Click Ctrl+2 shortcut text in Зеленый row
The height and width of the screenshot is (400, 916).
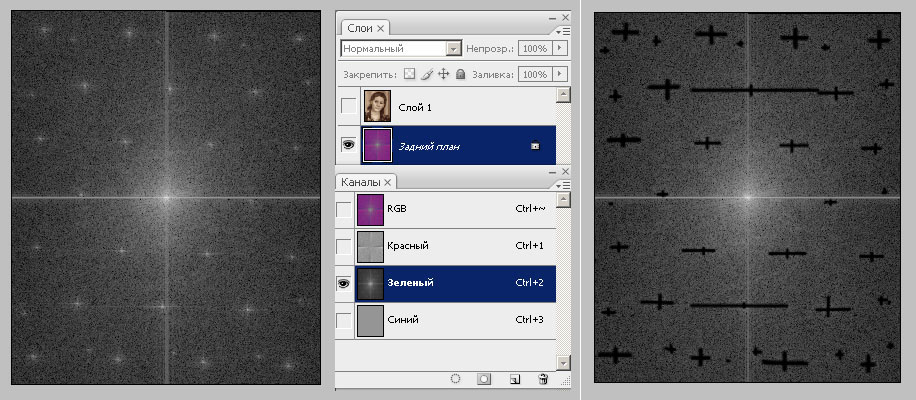click(x=529, y=283)
